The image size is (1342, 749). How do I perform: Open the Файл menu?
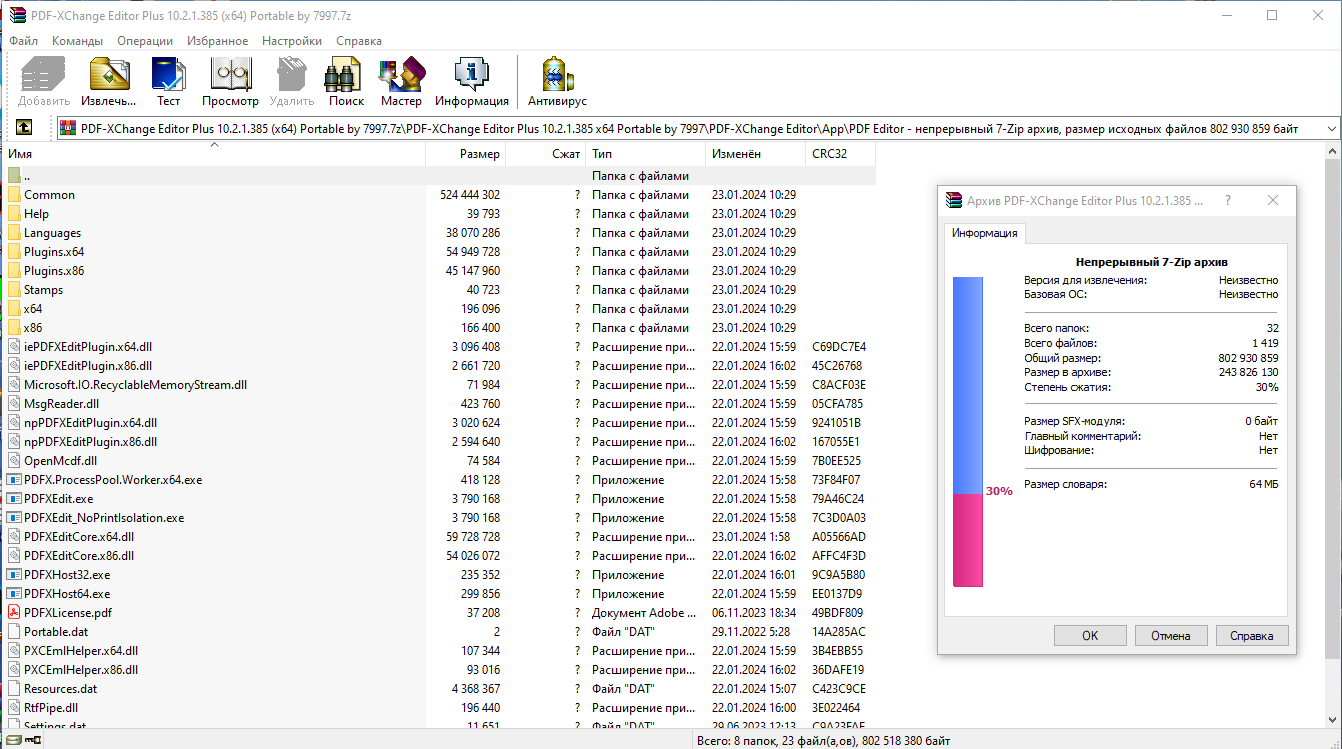point(22,41)
